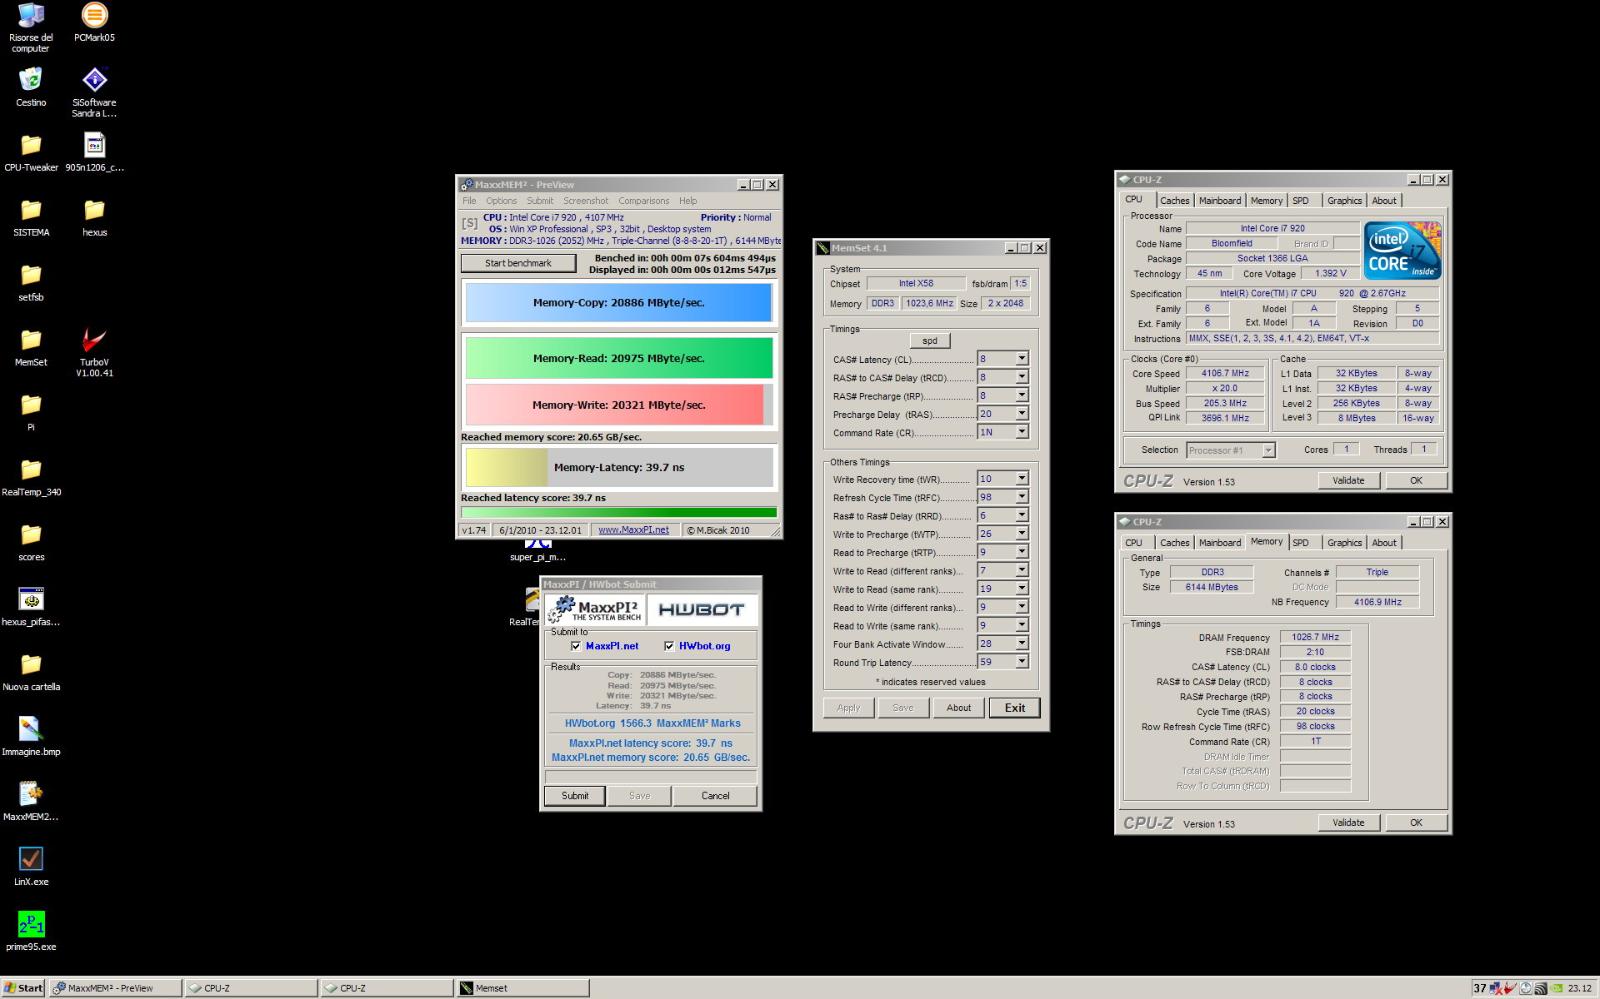Click the [S] screenshot icon in MaxxMEM
The image size is (1600, 999).
[x=469, y=223]
